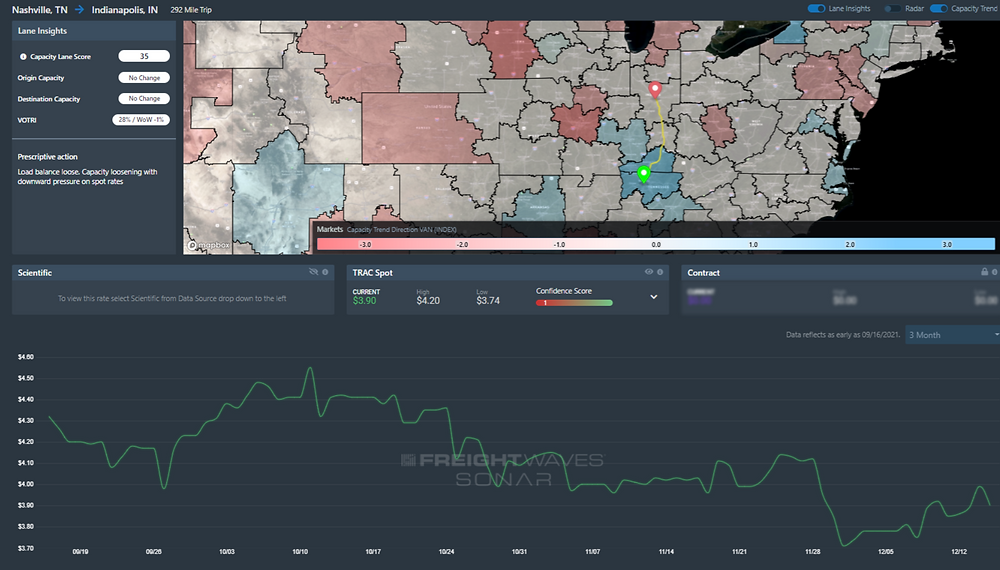This screenshot has height=570, width=1000.
Task: Click the Mapbox logo on map
Action: (208, 245)
